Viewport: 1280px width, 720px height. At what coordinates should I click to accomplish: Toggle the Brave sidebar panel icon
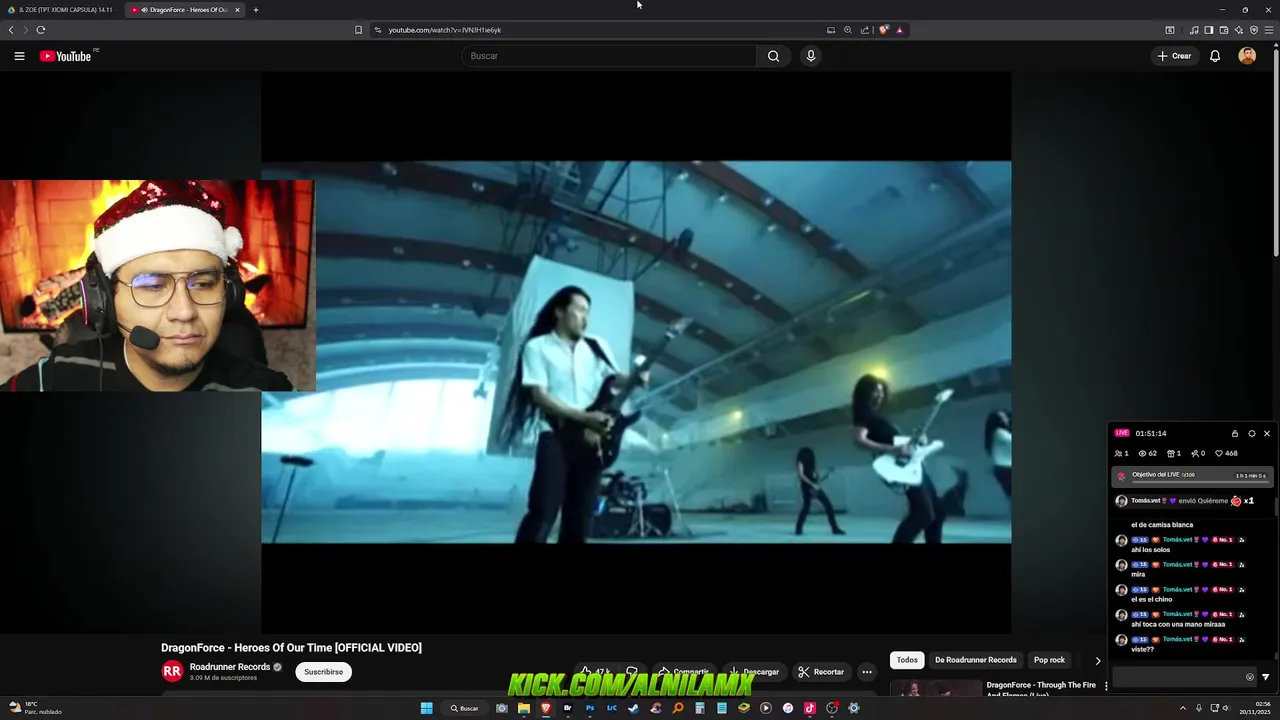click(x=1208, y=30)
